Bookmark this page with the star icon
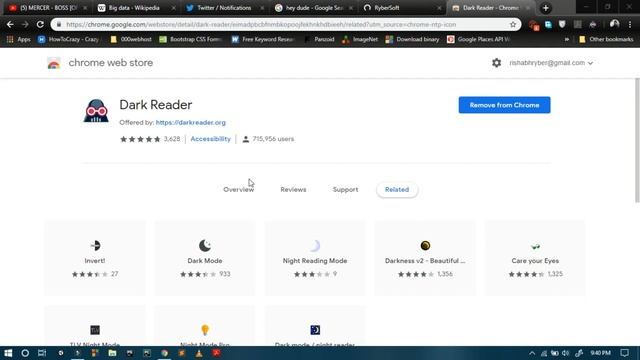The height and width of the screenshot is (360, 640). click(x=513, y=24)
